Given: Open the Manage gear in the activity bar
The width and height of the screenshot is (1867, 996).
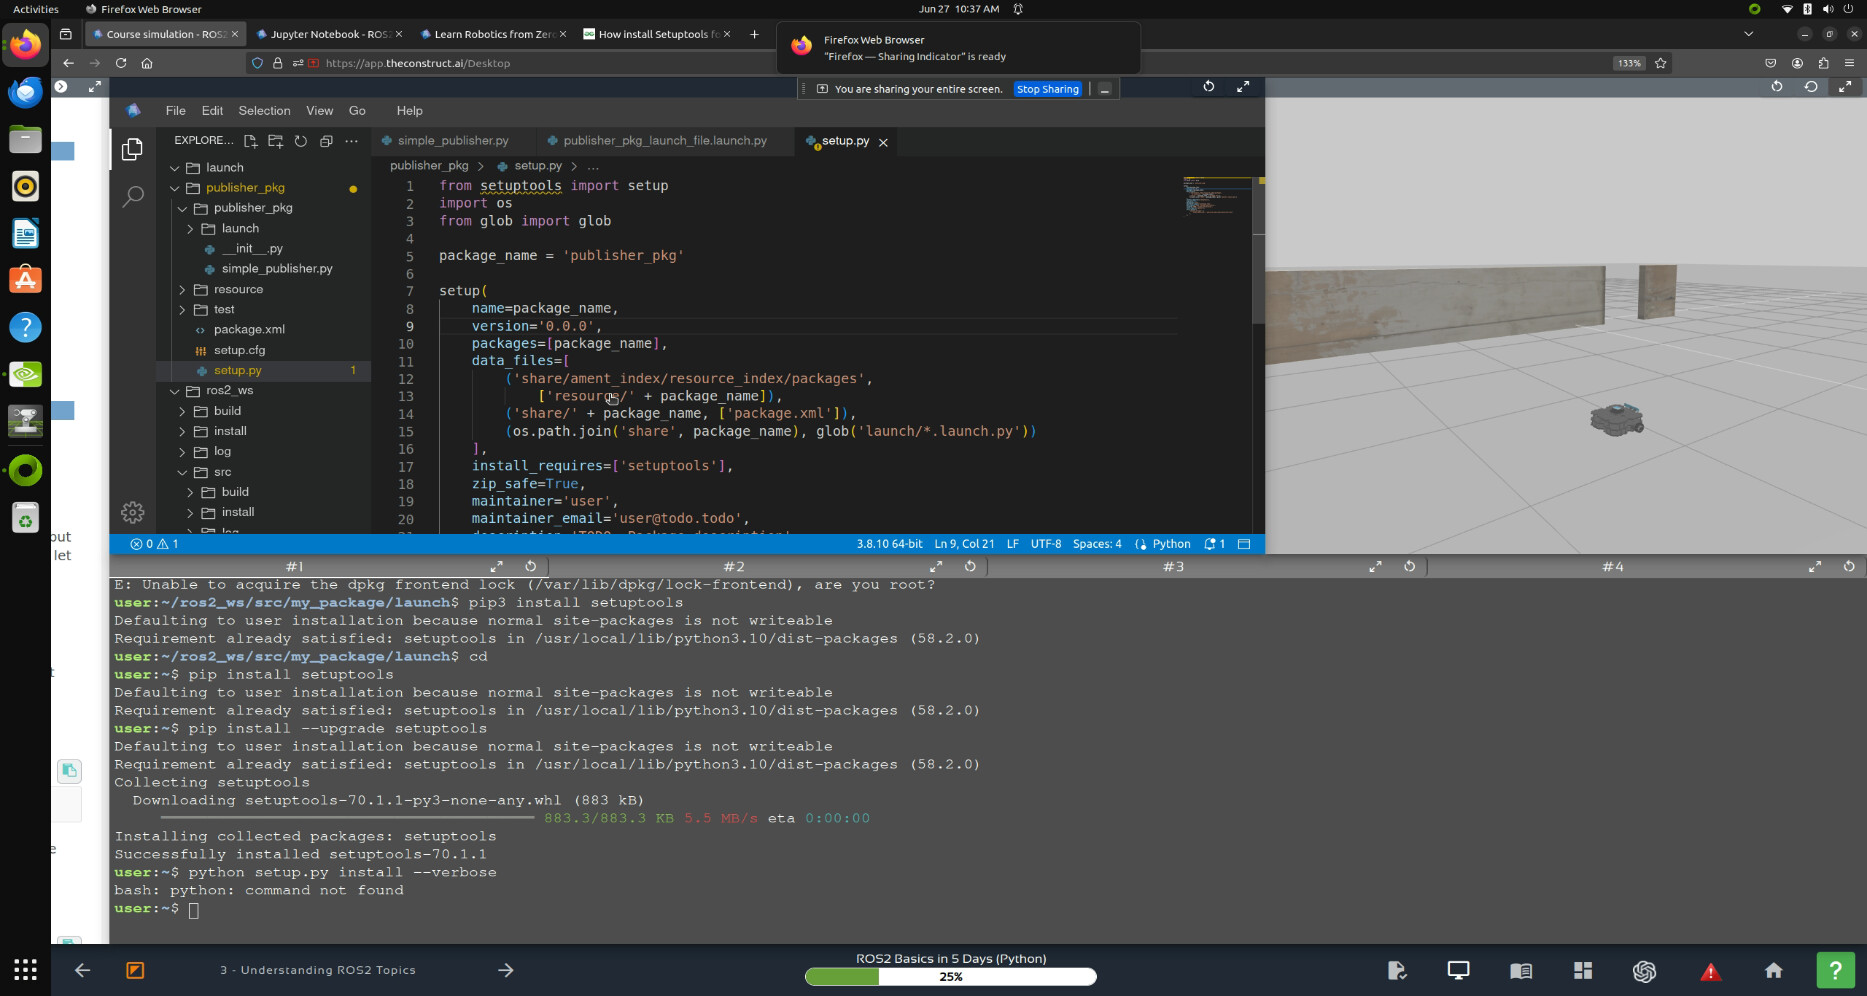Looking at the screenshot, I should (132, 513).
